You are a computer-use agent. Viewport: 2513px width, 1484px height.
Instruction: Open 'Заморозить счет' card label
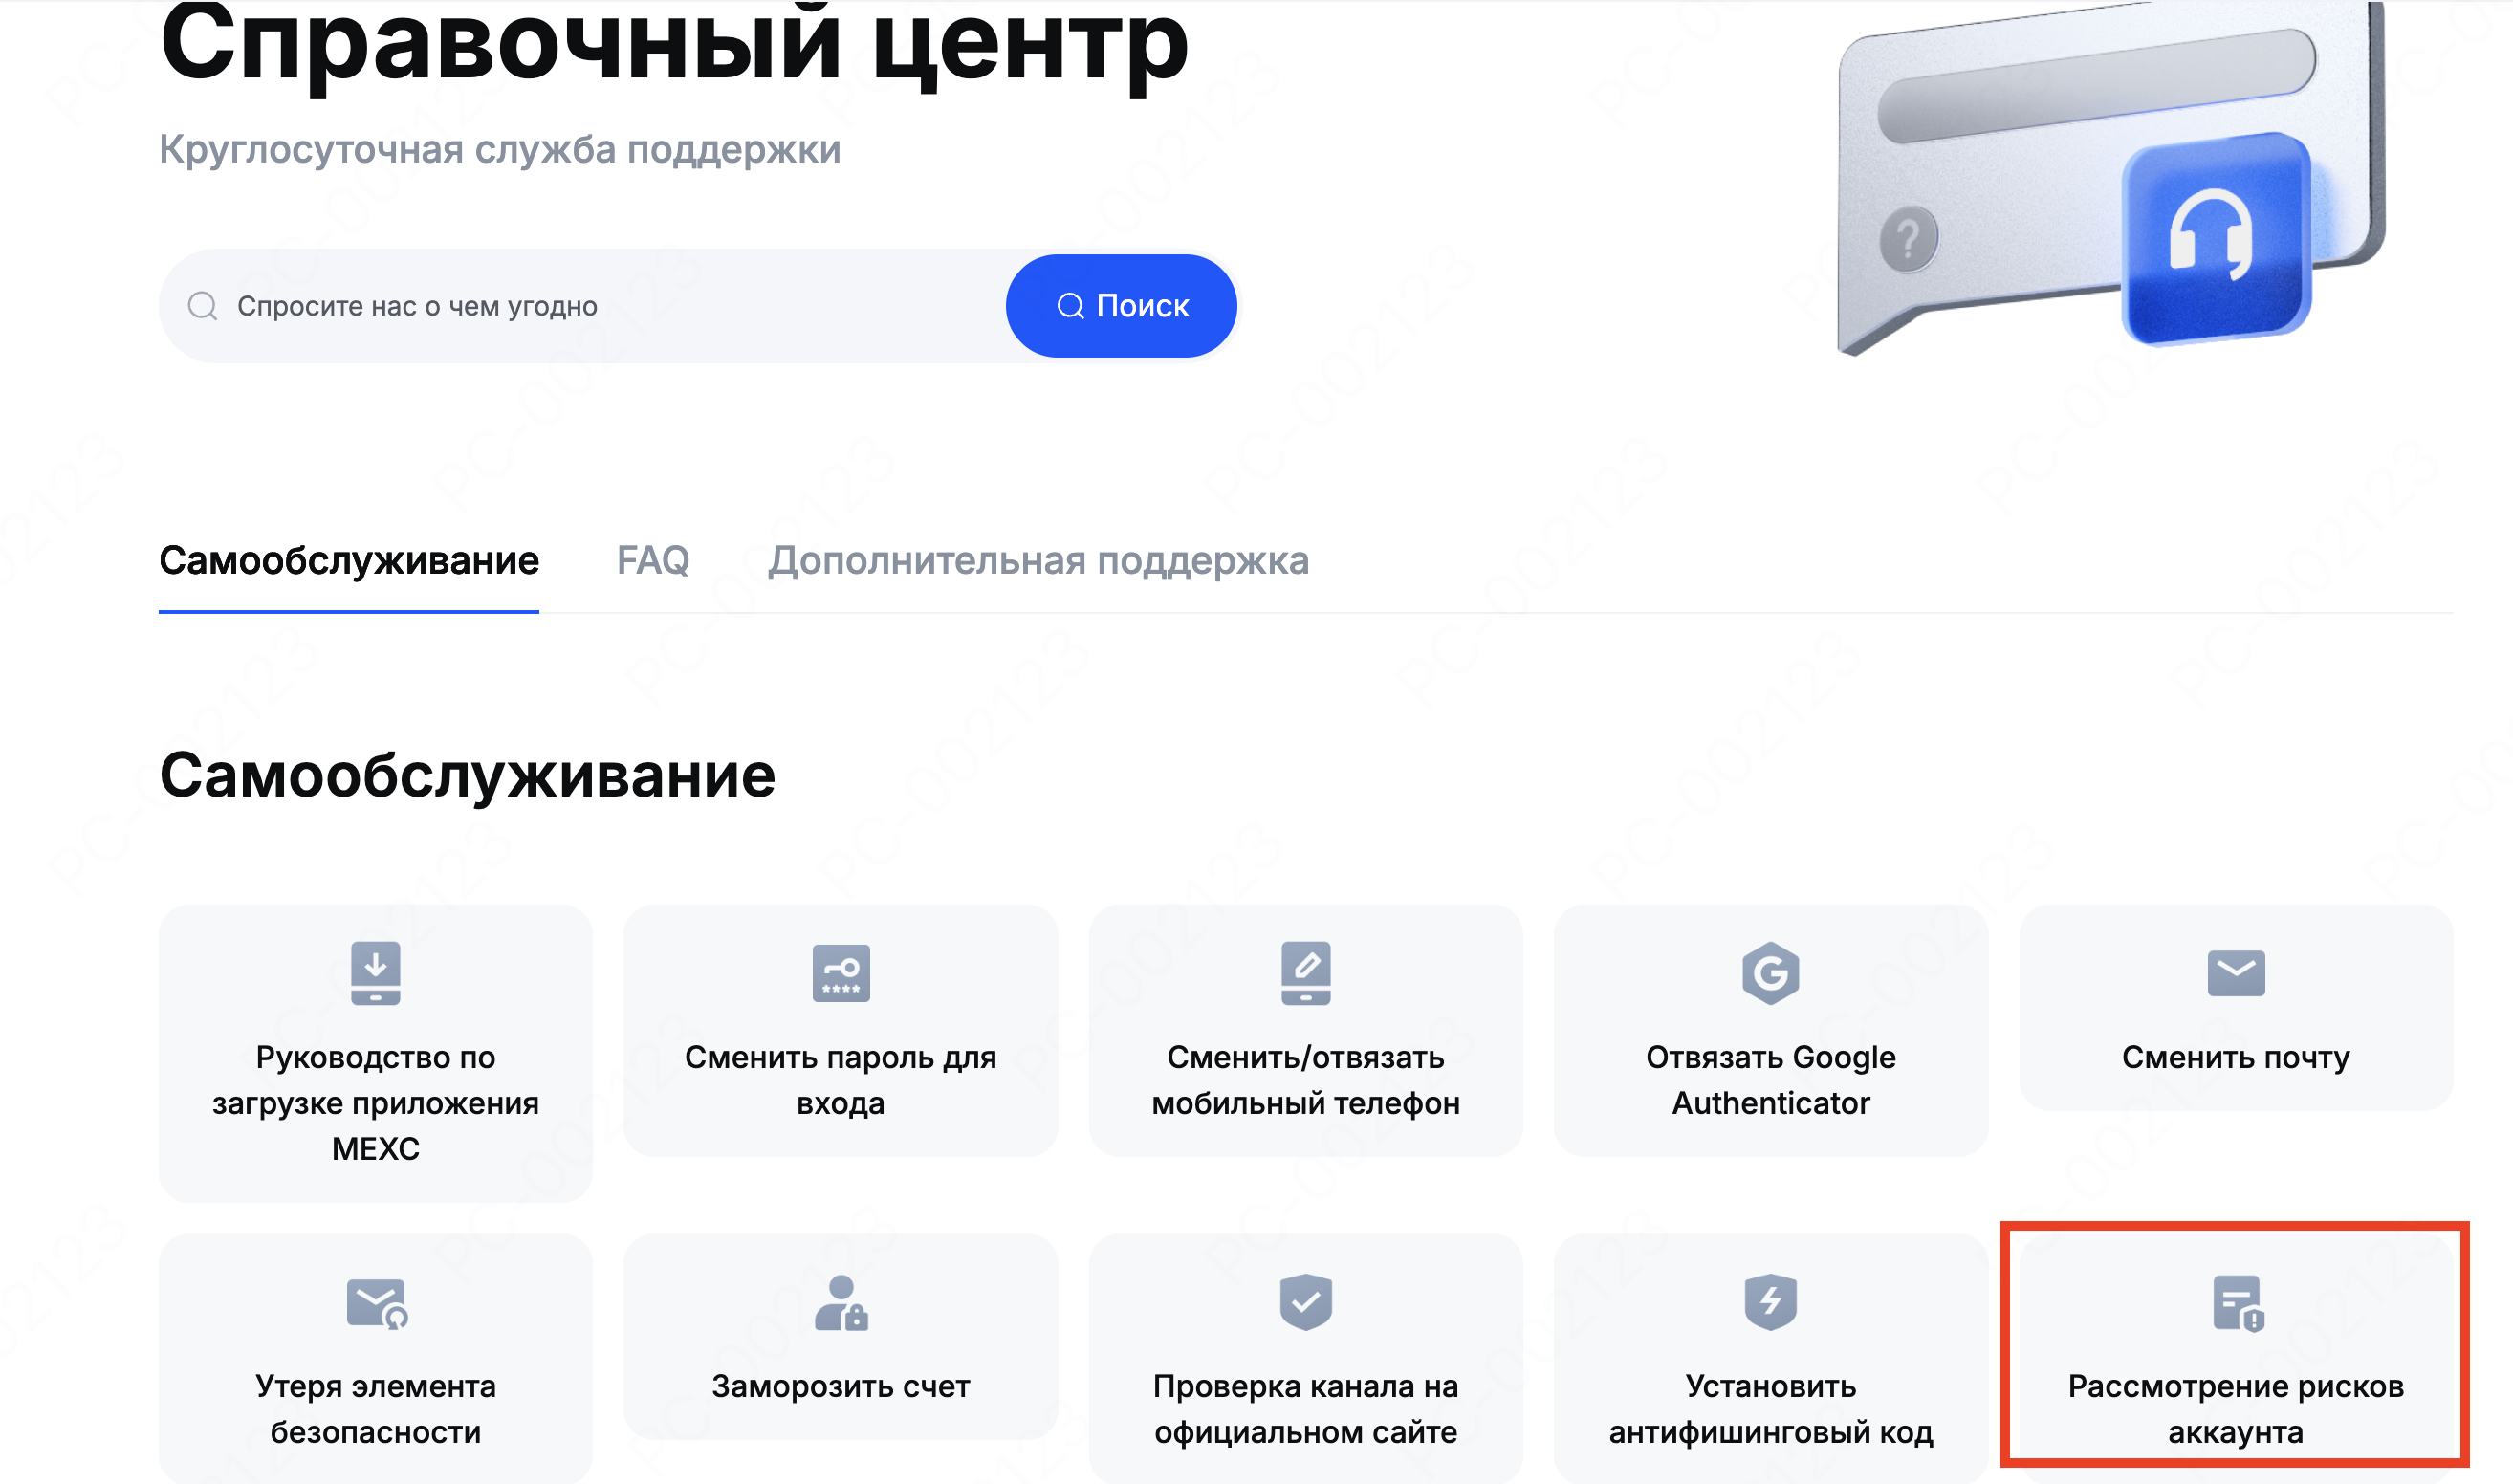[x=841, y=1386]
